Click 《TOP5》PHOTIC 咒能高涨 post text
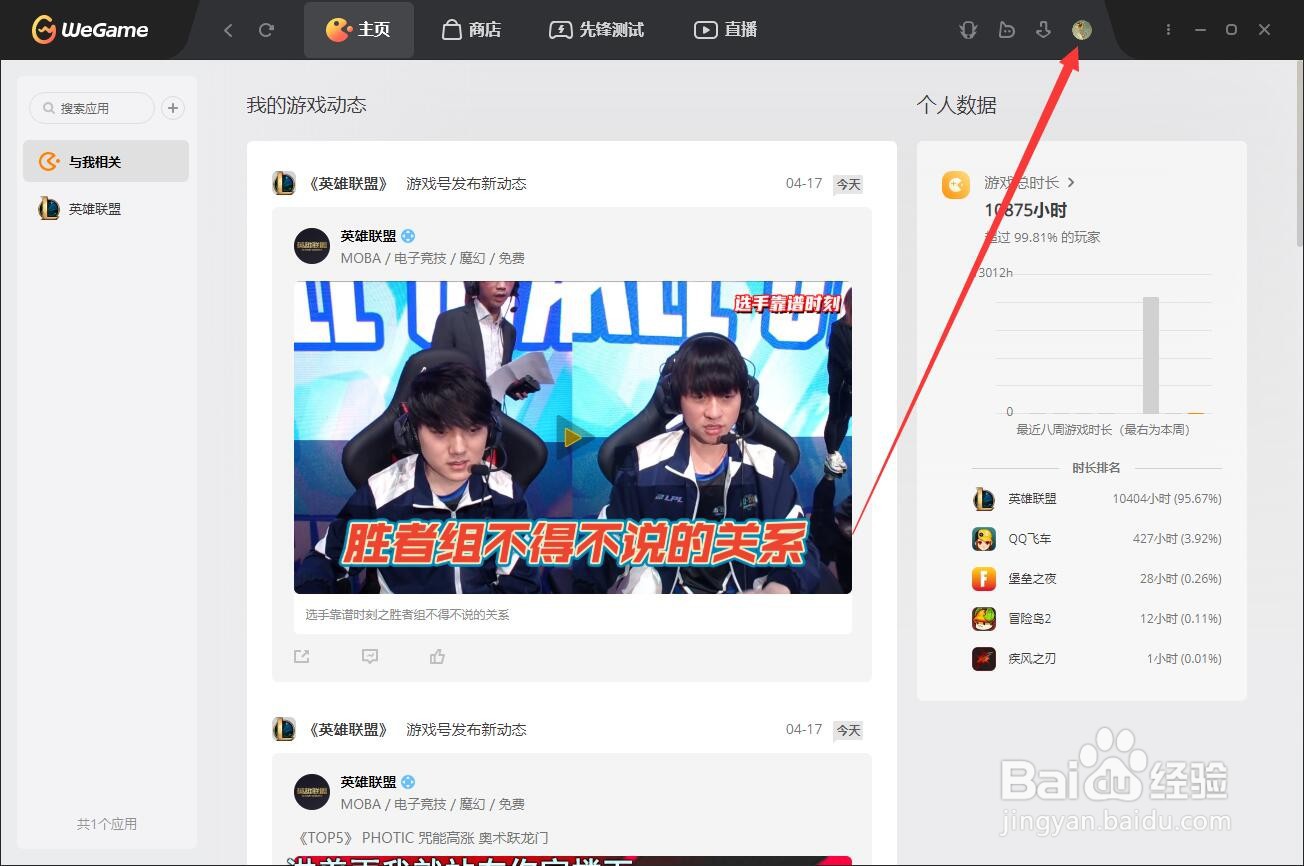The width and height of the screenshot is (1304, 866). 423,838
